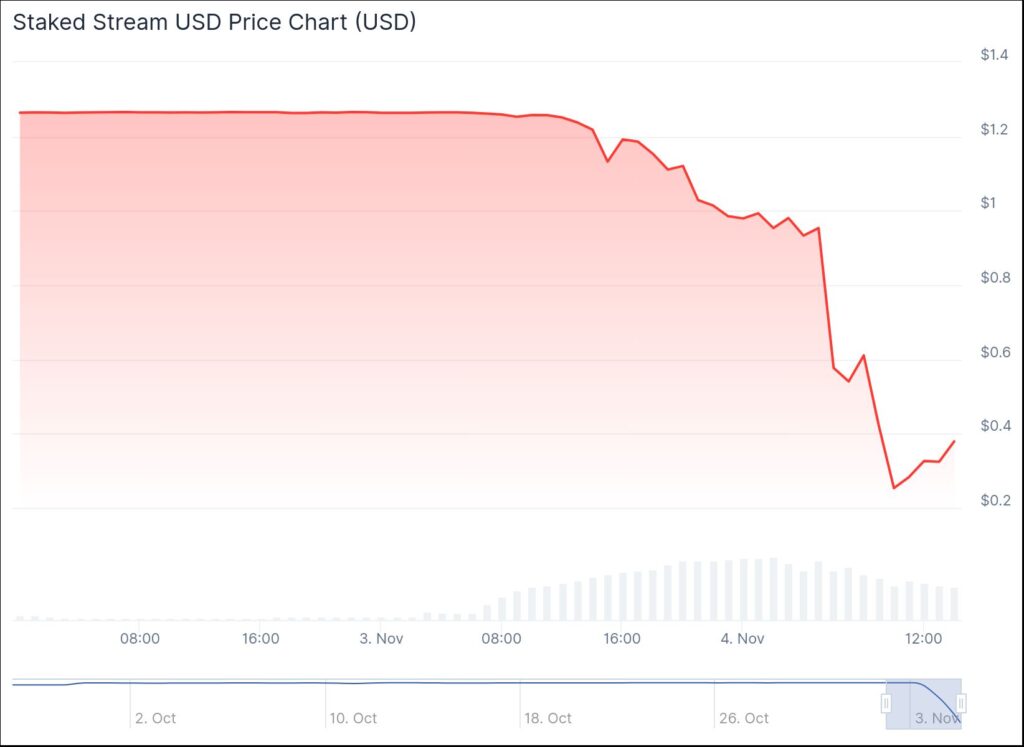Click the final endpoint of the red price line

tap(954, 441)
